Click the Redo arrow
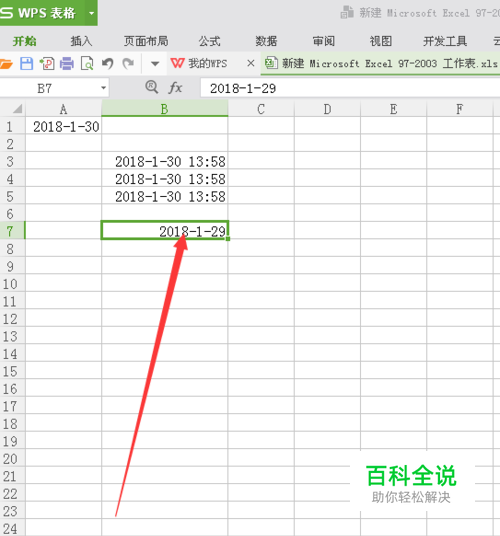This screenshot has width=500, height=536. click(129, 64)
